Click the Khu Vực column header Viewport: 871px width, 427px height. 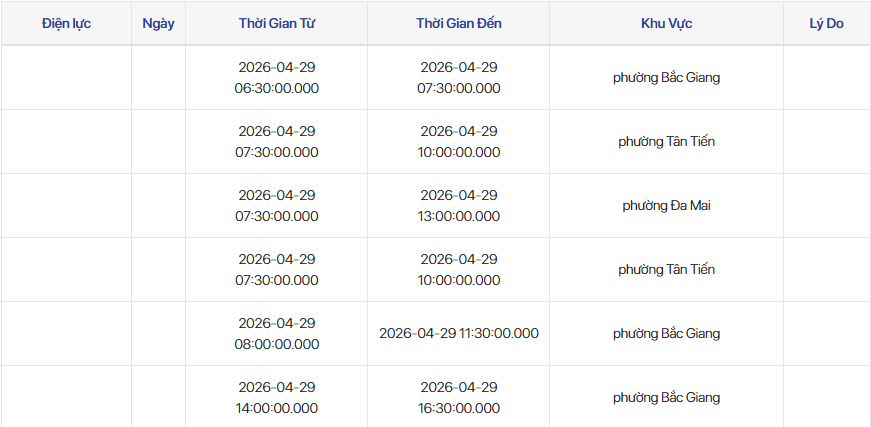667,23
